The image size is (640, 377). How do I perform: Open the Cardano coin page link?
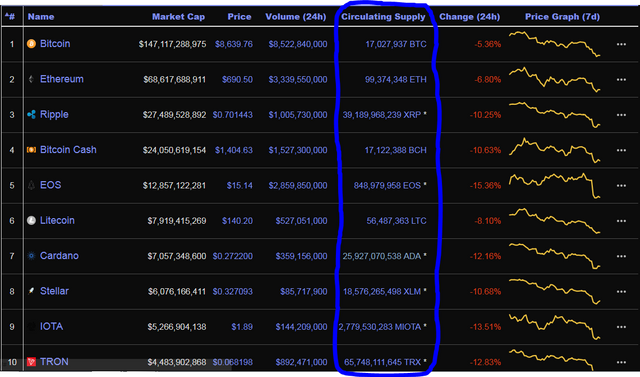tap(59, 256)
